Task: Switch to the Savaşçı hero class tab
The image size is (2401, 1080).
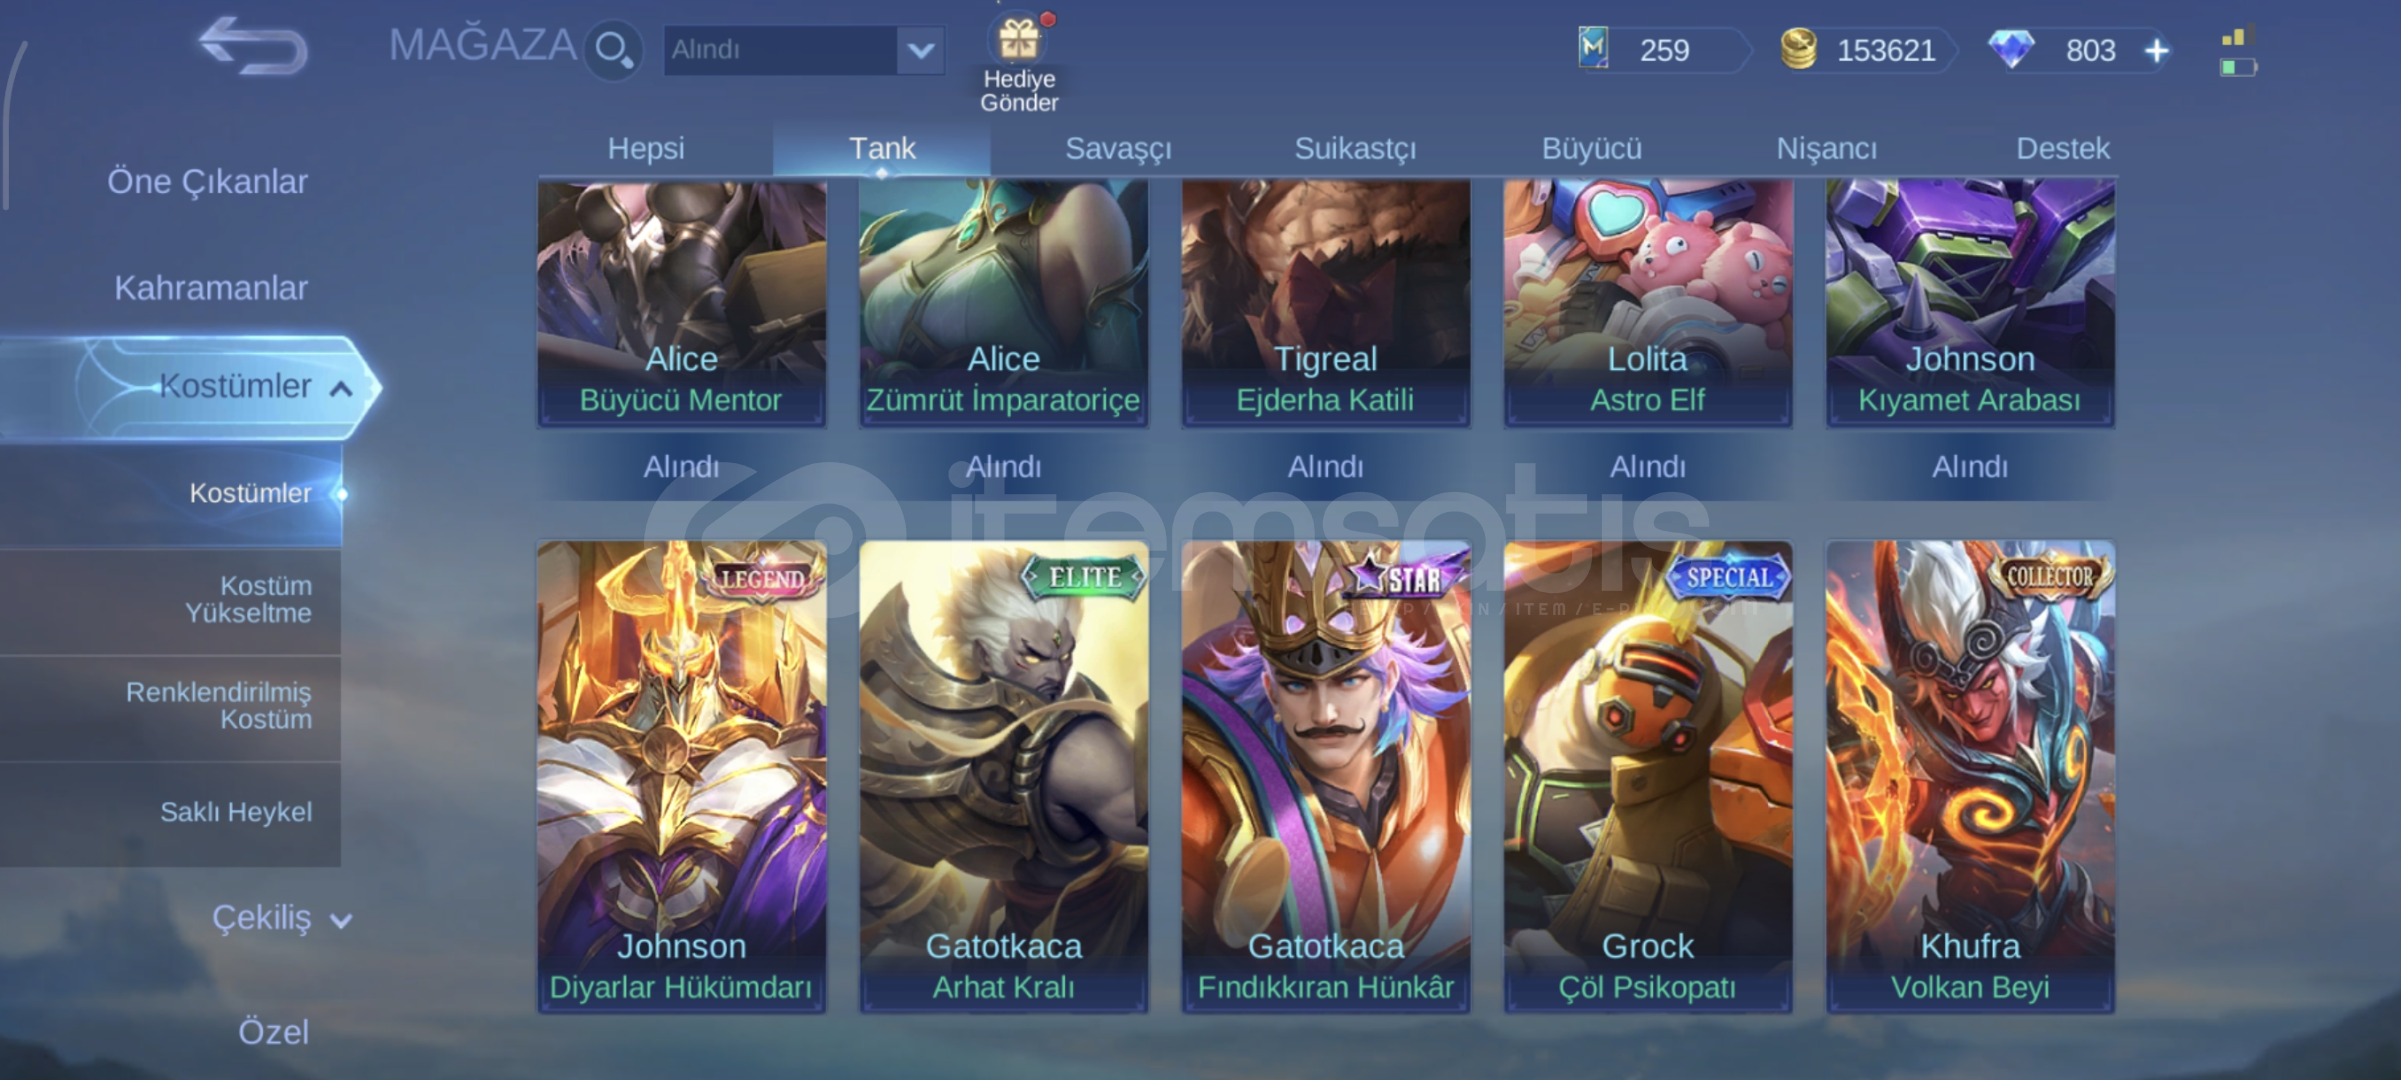Action: coord(1118,149)
